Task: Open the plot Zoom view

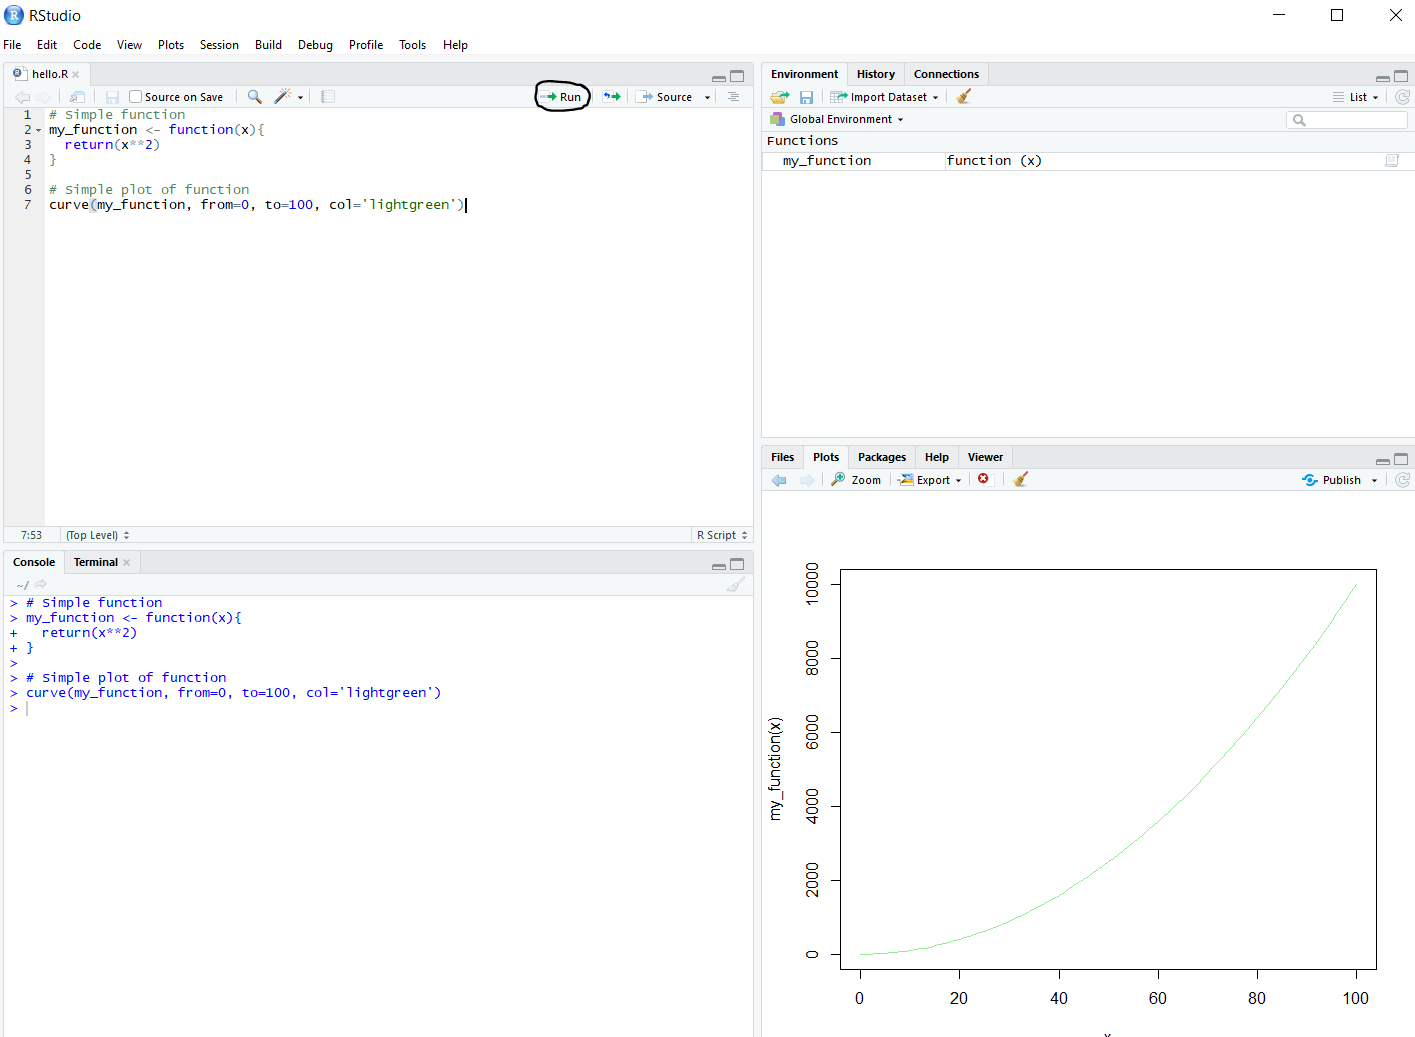Action: point(855,479)
